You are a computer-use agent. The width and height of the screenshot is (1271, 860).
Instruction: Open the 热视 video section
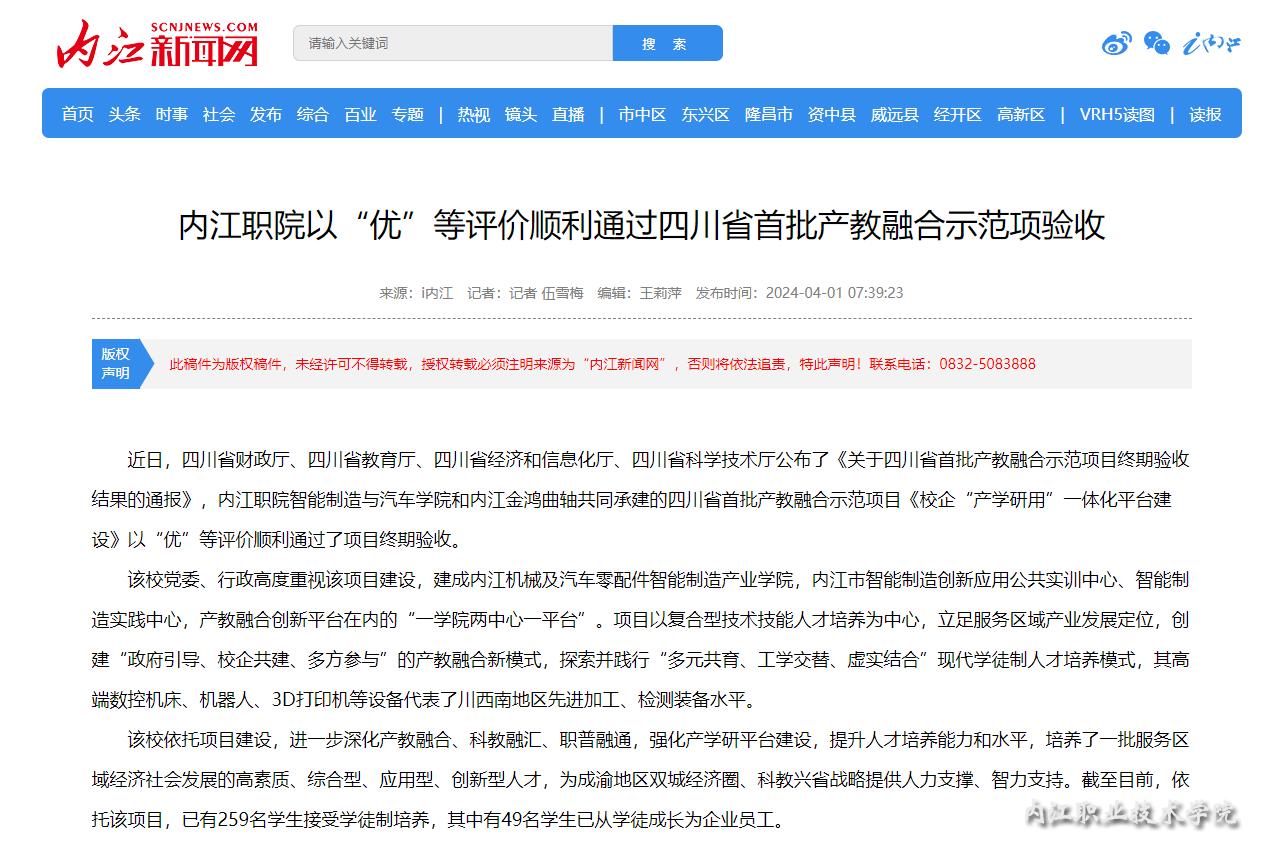point(474,114)
